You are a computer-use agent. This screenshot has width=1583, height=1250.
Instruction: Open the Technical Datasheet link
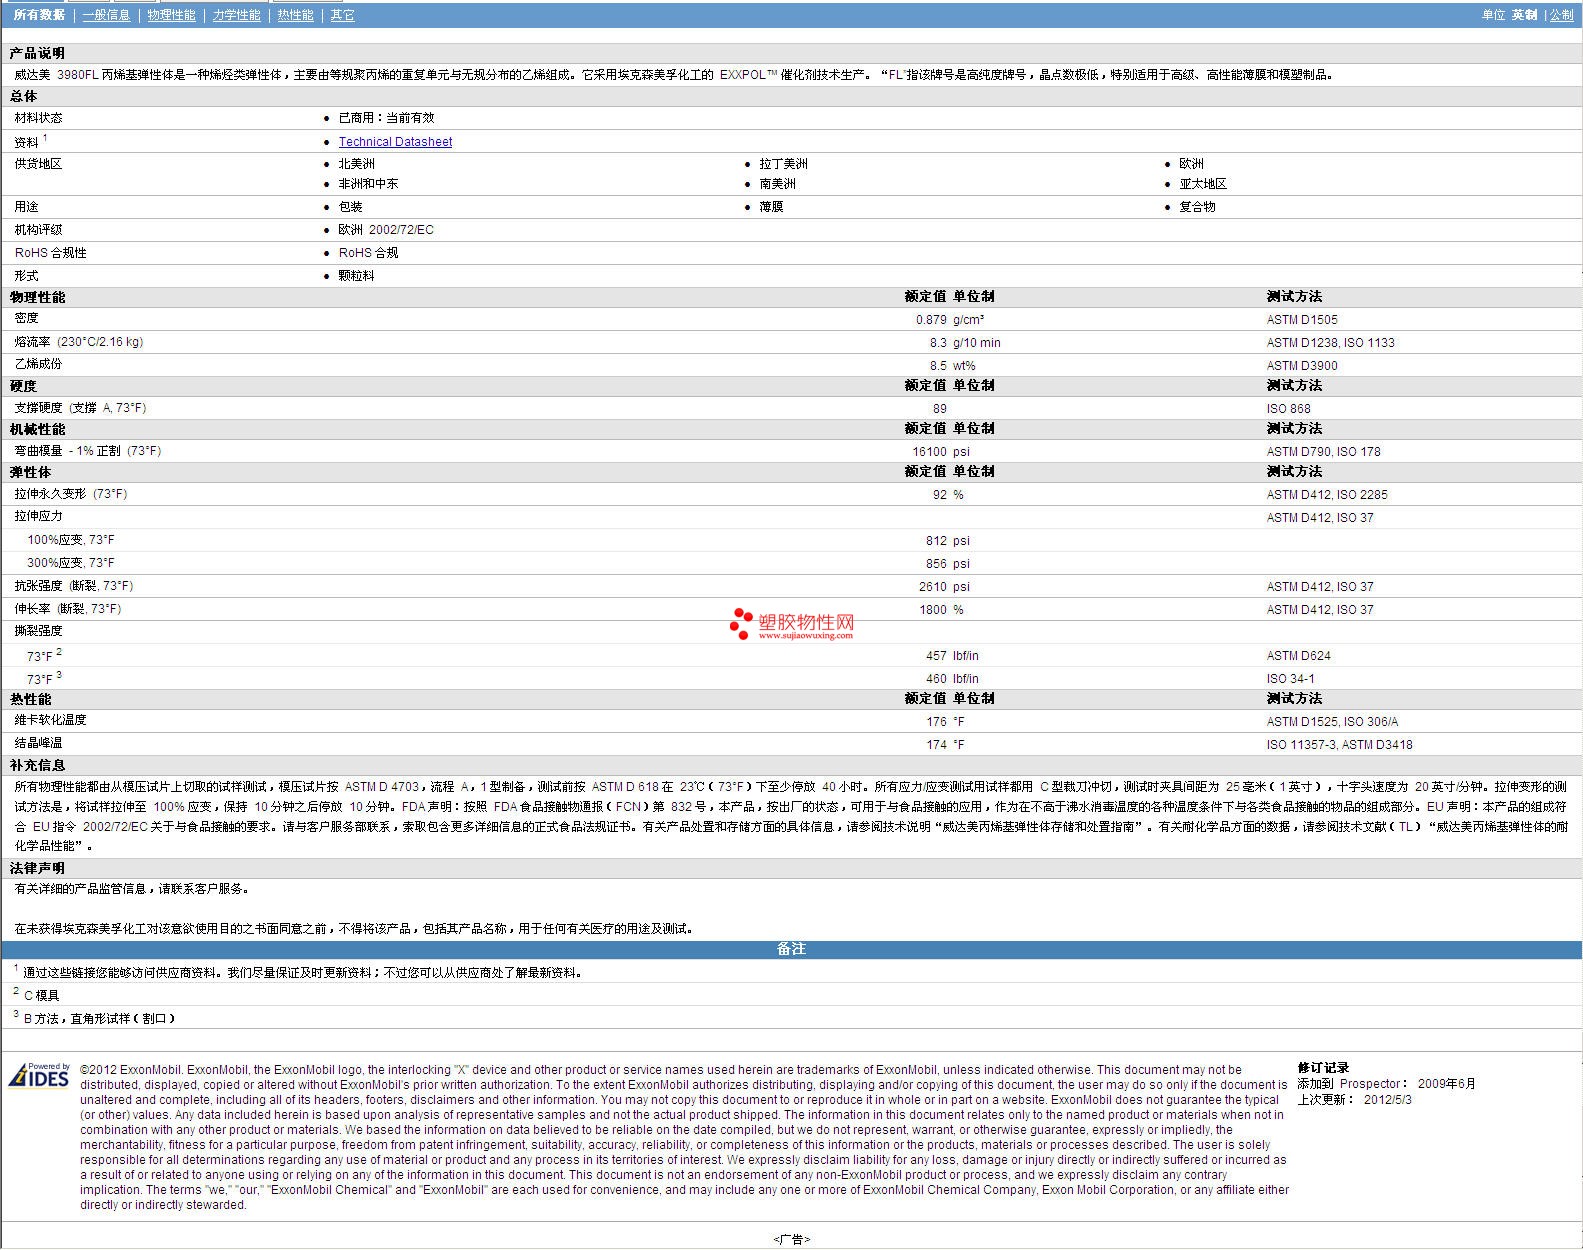click(x=395, y=142)
